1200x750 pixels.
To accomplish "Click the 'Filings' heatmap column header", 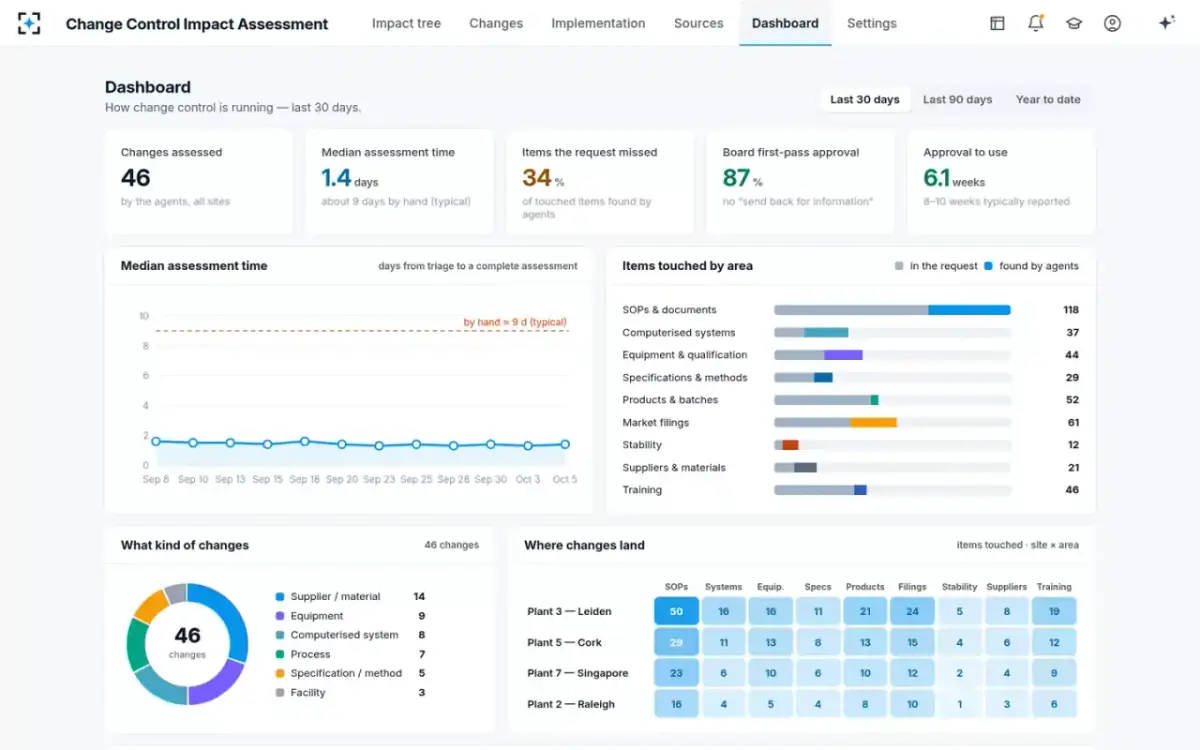I will (912, 587).
